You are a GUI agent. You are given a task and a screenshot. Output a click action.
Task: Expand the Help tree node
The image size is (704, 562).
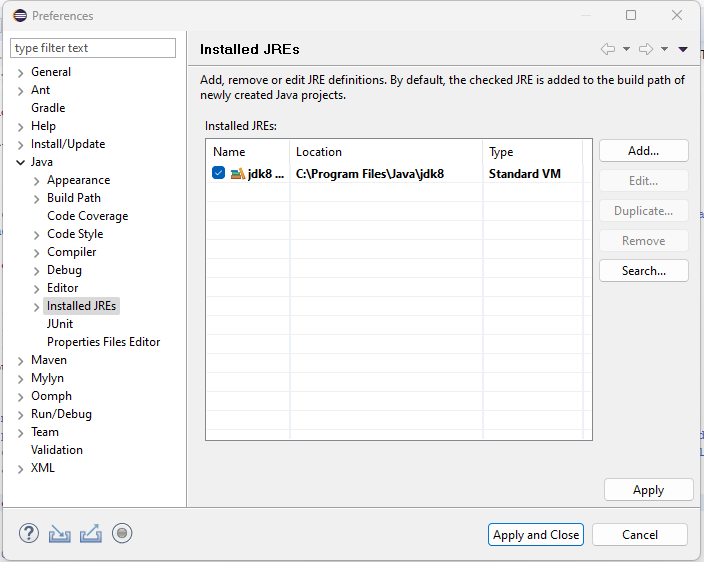tap(20, 127)
